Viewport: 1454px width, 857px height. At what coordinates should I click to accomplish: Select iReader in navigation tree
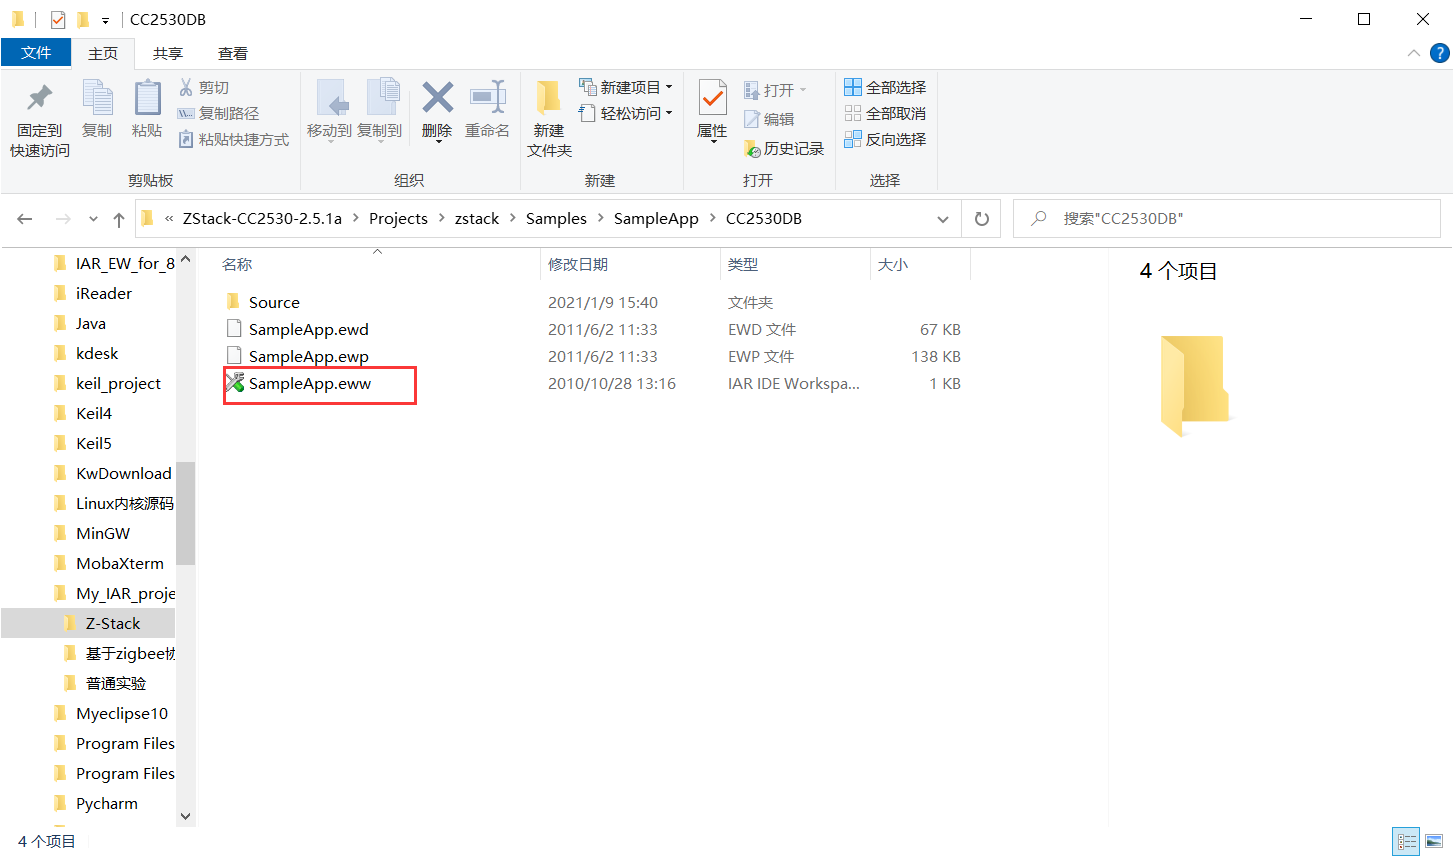[x=104, y=293]
